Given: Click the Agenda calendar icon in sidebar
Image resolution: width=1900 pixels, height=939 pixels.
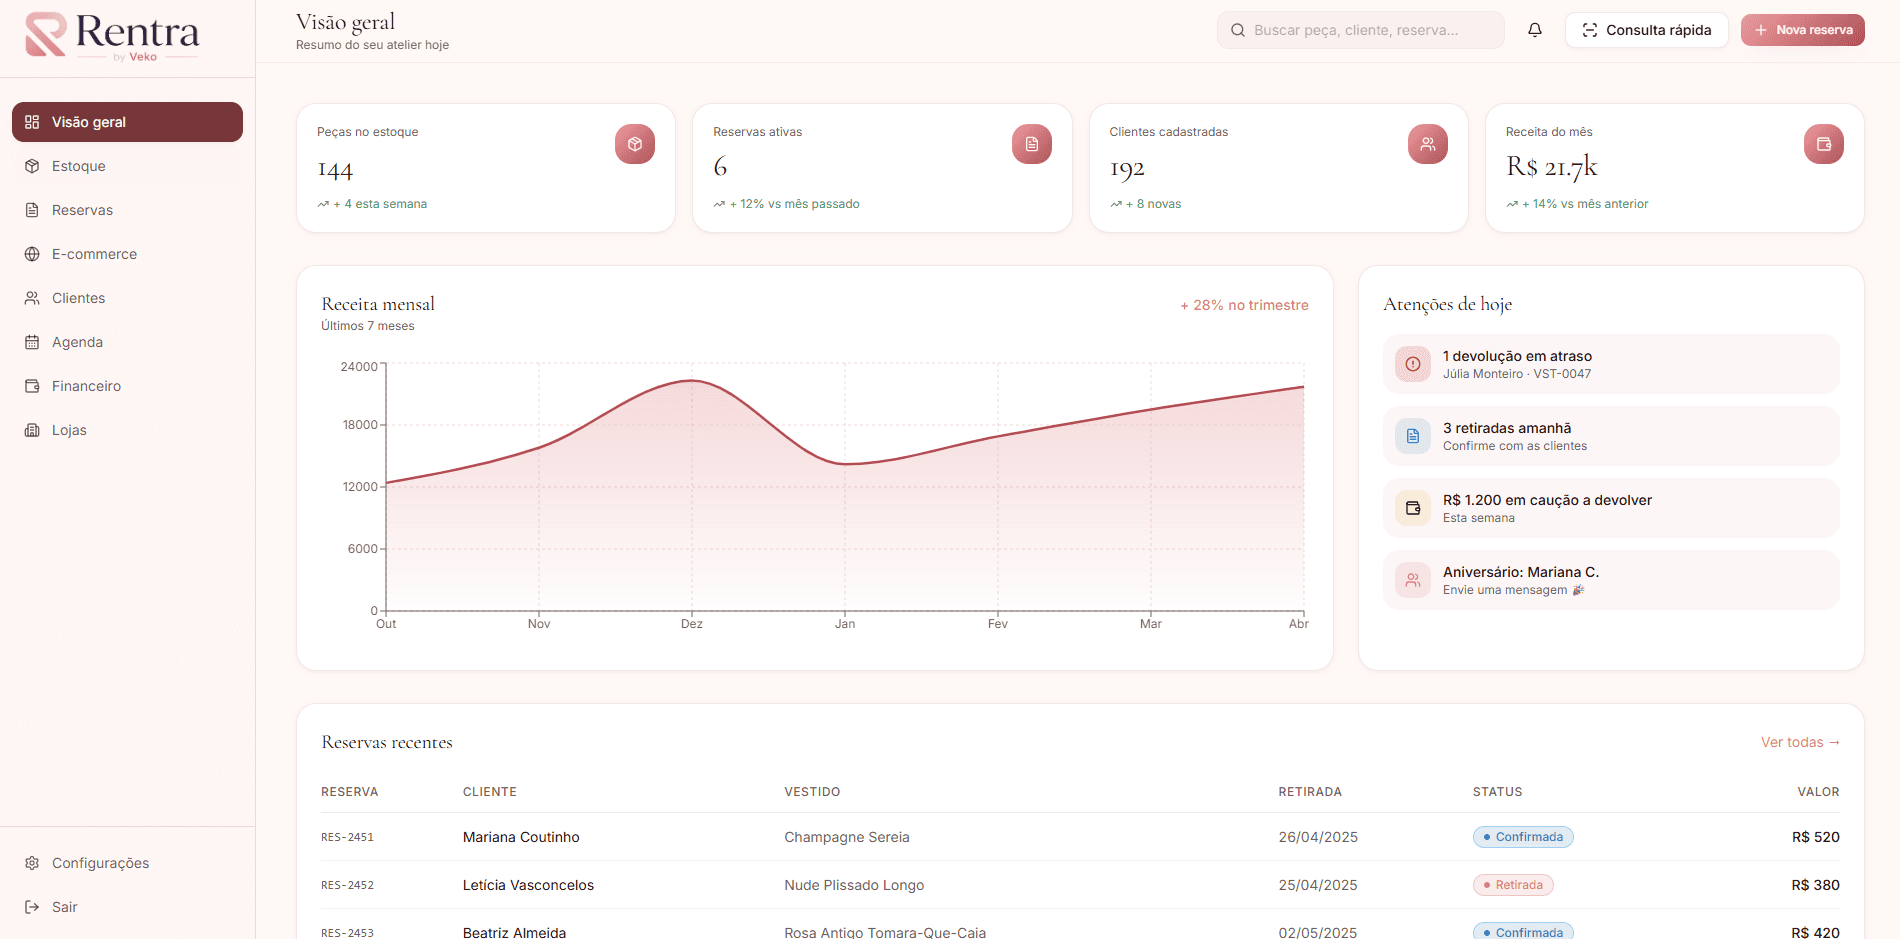Looking at the screenshot, I should (x=32, y=342).
